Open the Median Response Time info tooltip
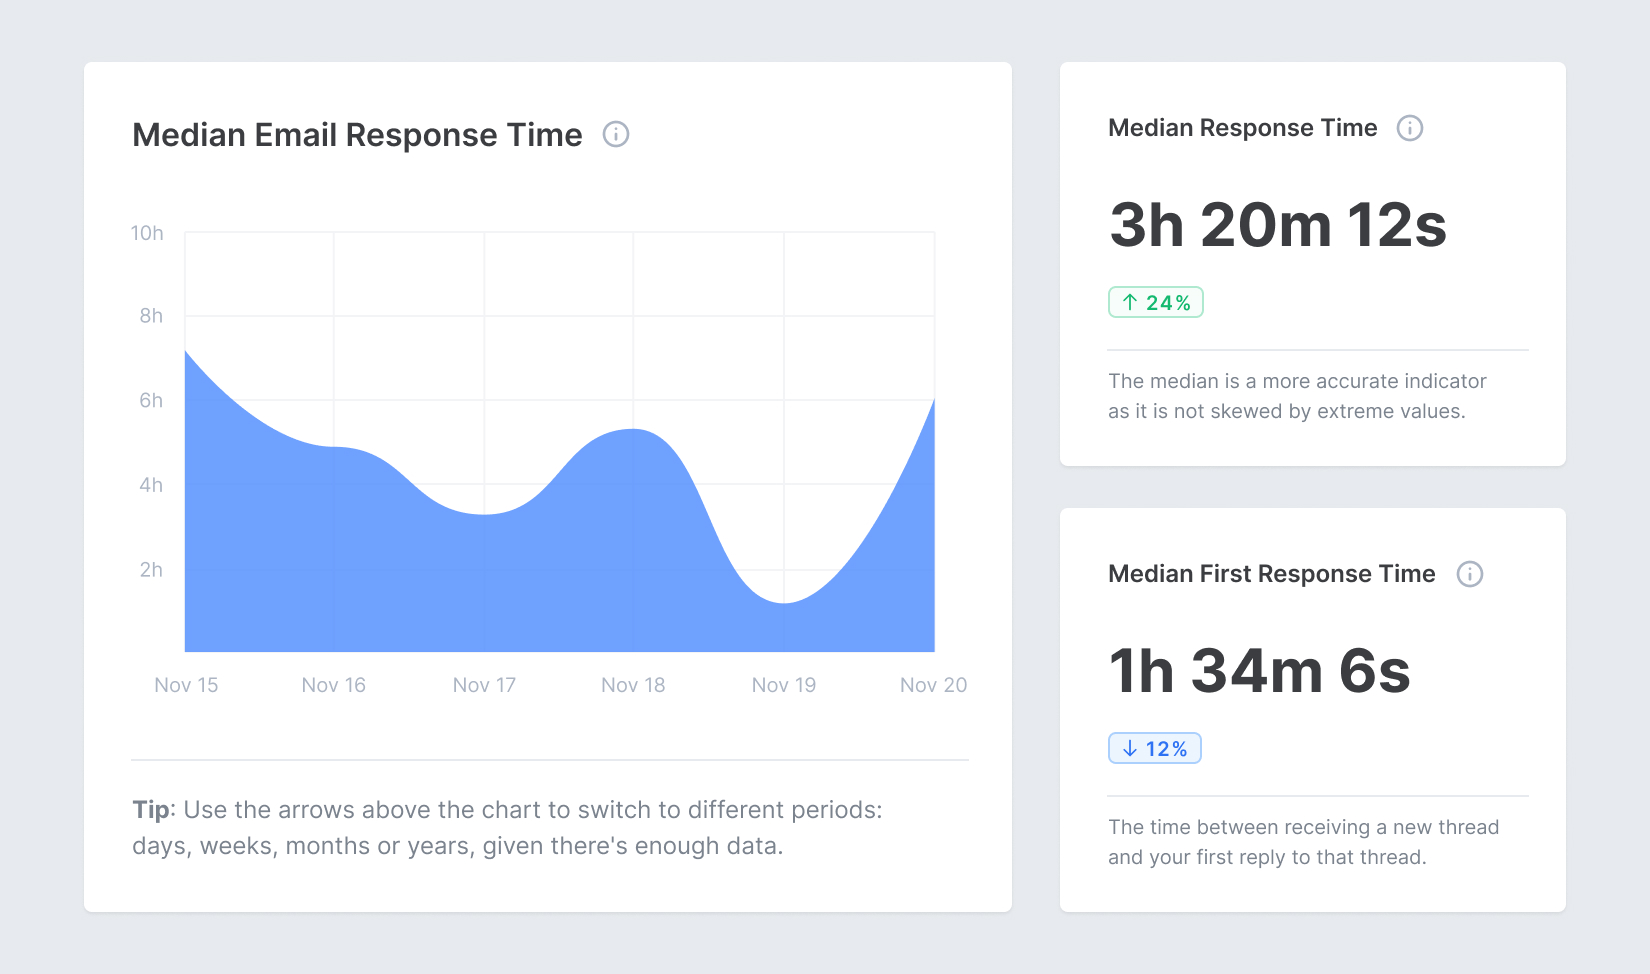The image size is (1650, 974). point(1410,128)
